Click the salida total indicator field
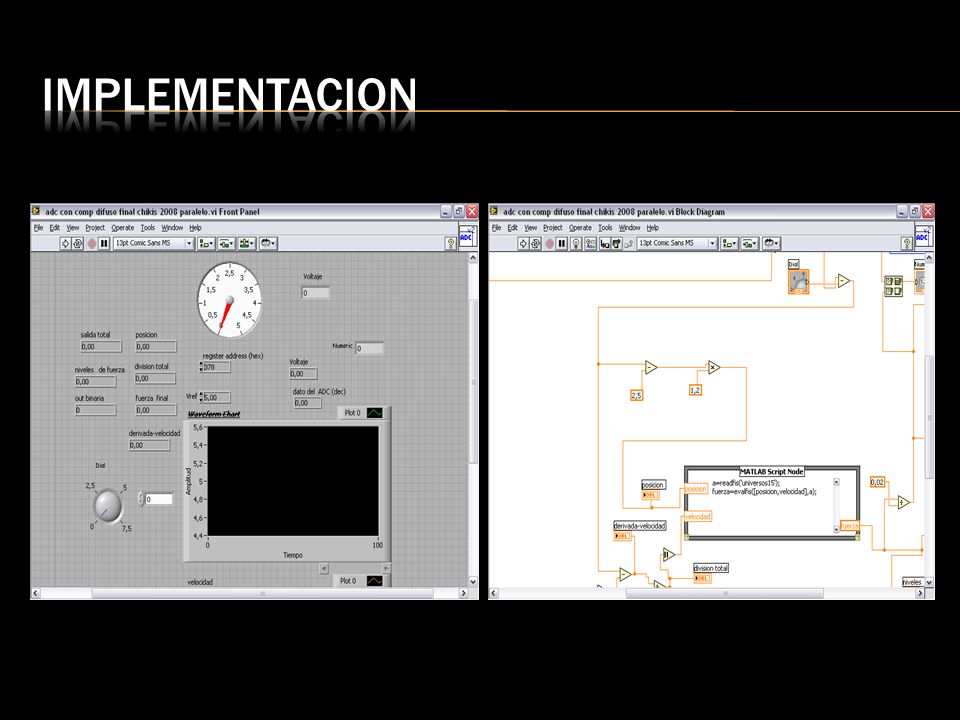Viewport: 960px width, 720px height. pyautogui.click(x=101, y=347)
